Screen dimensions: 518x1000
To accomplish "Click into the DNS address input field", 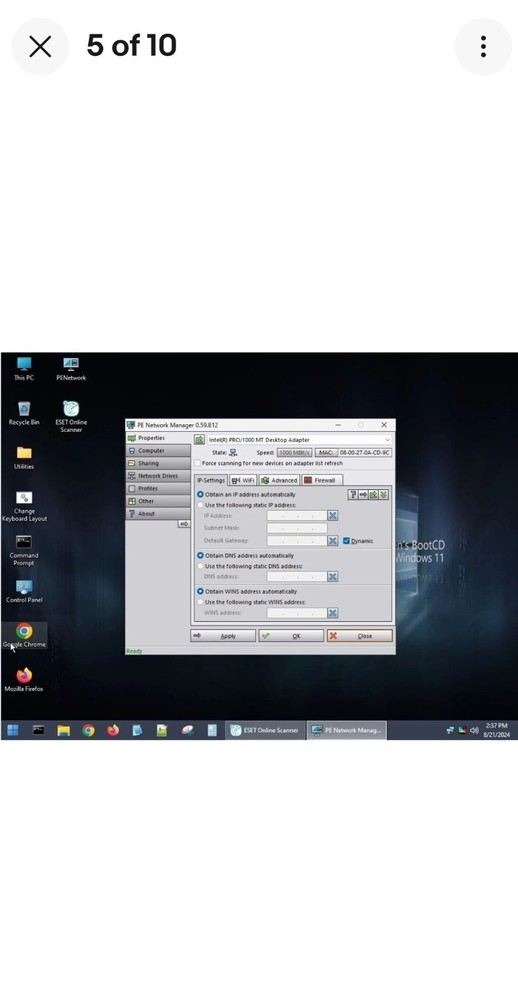I will click(x=297, y=577).
